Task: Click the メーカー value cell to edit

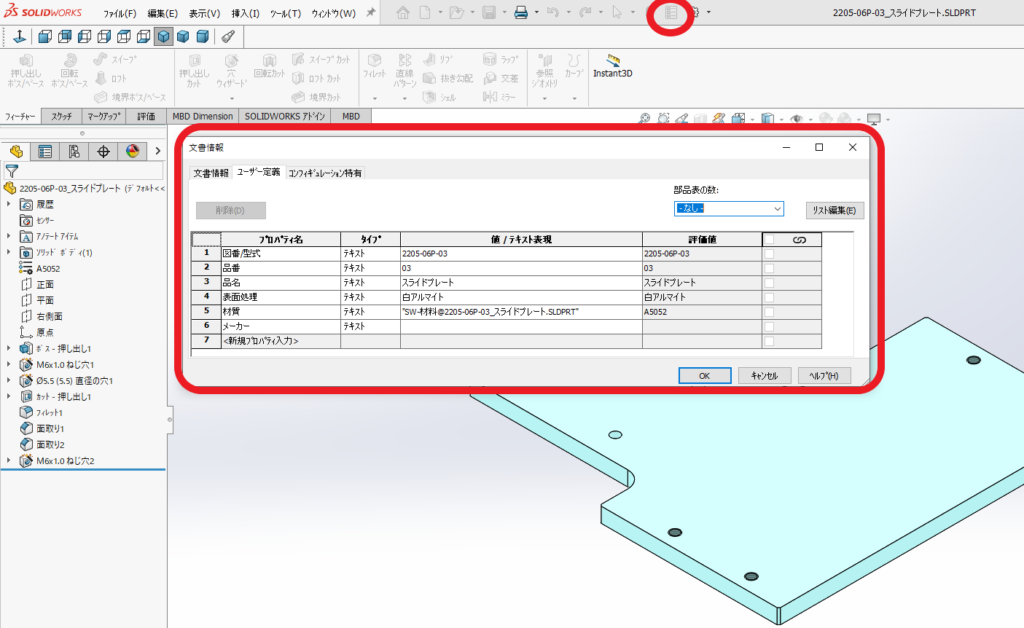Action: [x=520, y=326]
